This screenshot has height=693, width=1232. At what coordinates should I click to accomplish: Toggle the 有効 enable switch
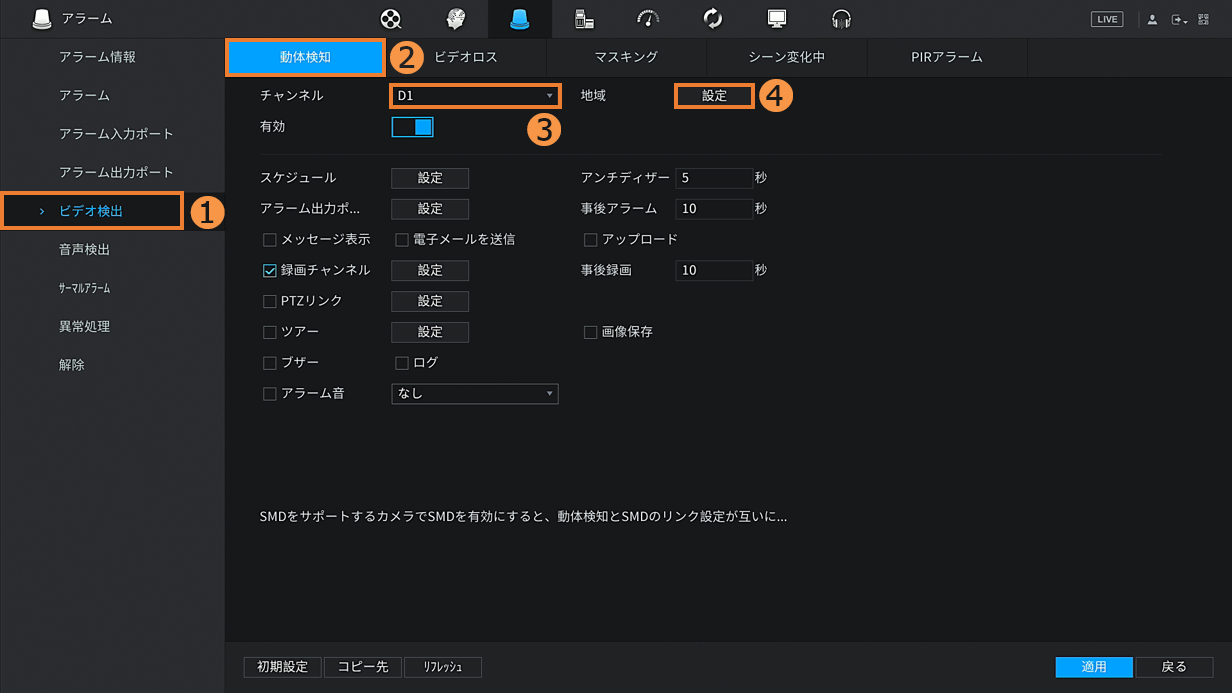click(412, 127)
